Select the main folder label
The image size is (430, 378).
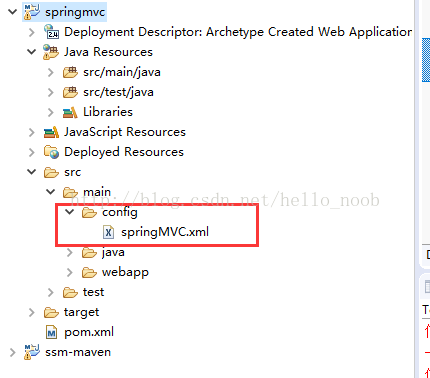[97, 192]
